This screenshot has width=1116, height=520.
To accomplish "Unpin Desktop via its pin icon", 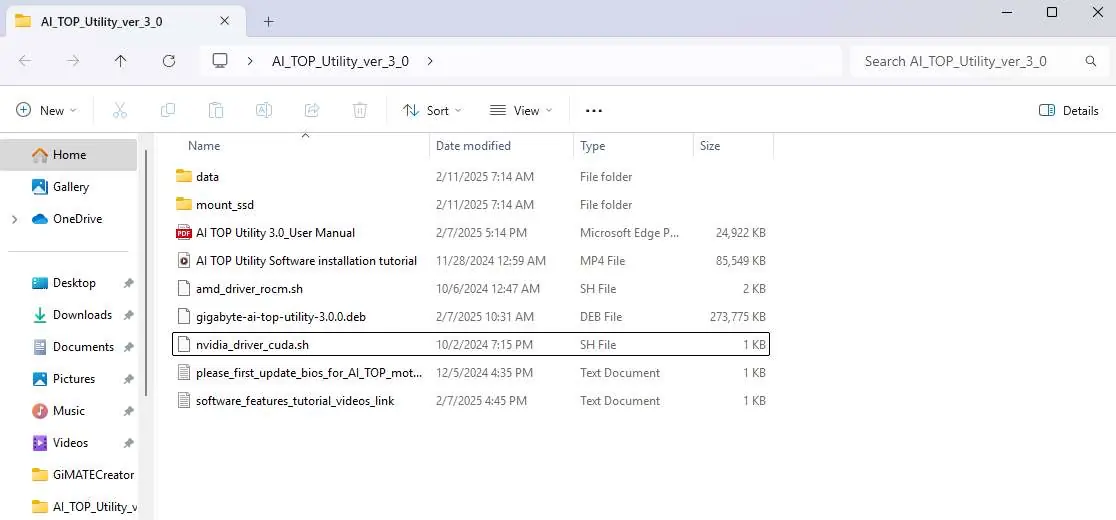I will coord(128,283).
